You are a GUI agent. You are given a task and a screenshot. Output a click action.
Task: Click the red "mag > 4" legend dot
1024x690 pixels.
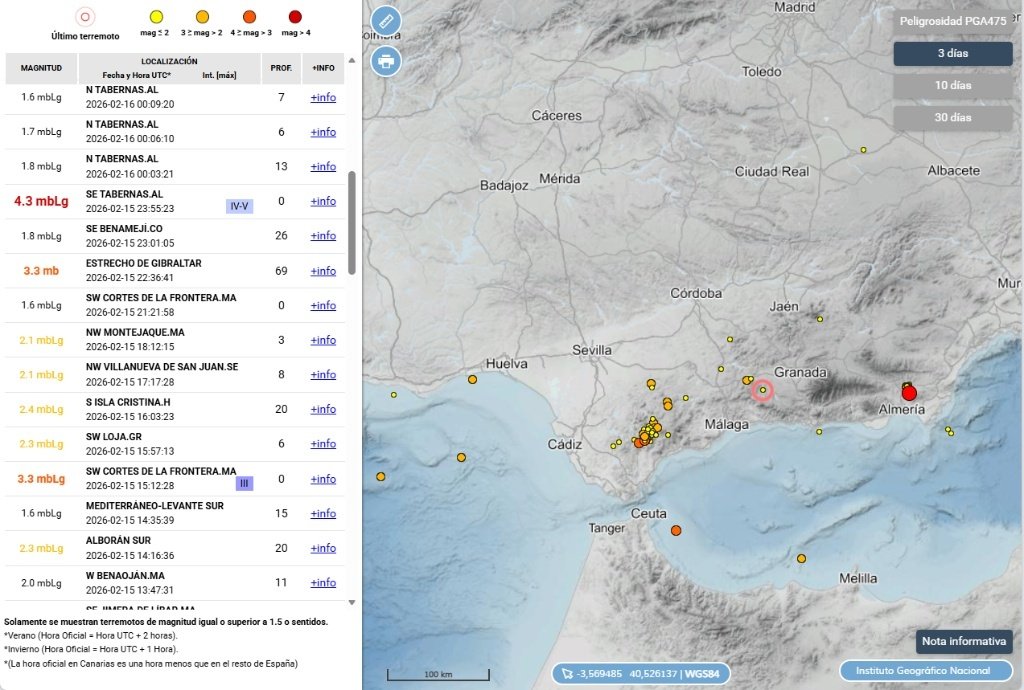(293, 17)
